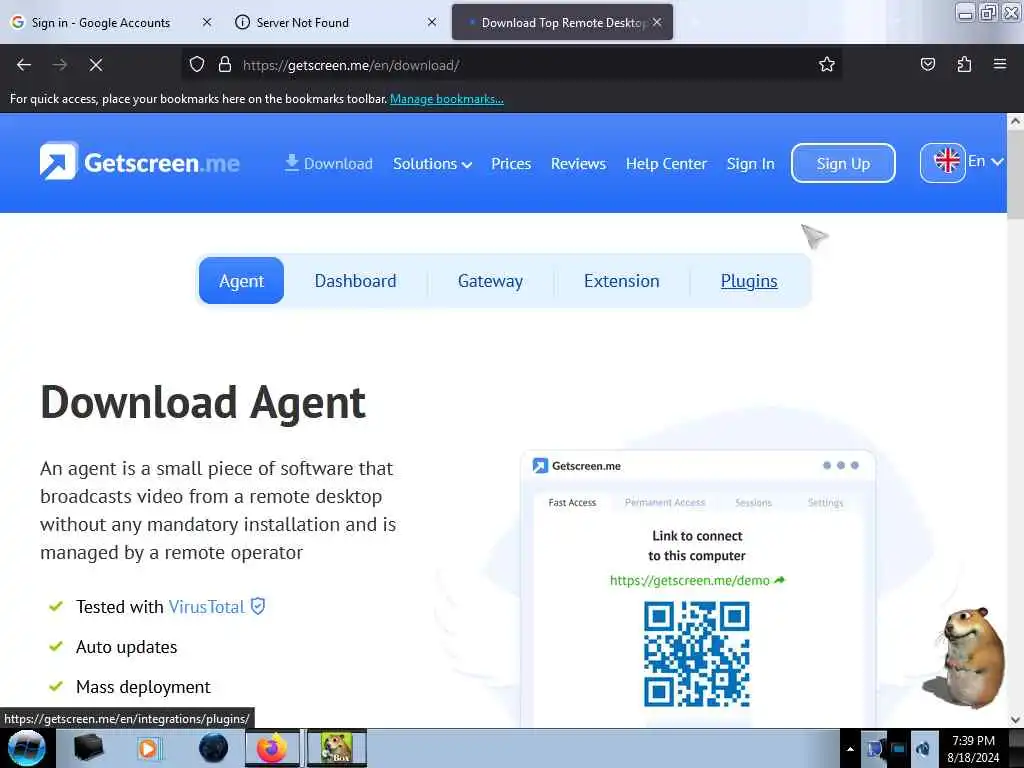Expand the En language dropdown

click(x=985, y=161)
